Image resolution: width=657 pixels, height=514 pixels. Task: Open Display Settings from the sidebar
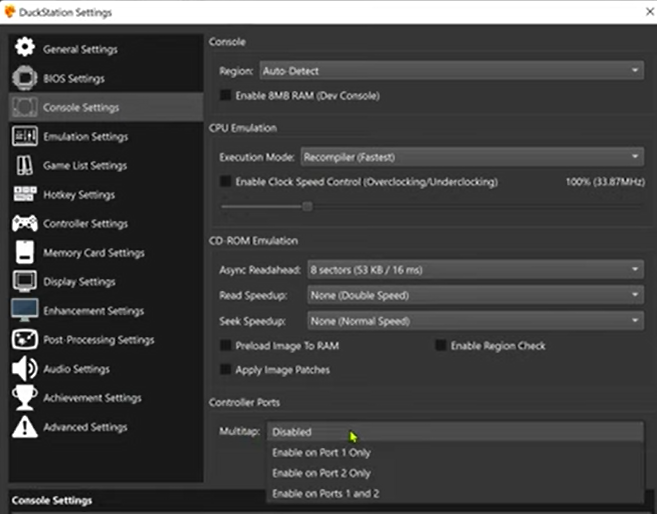tap(79, 282)
